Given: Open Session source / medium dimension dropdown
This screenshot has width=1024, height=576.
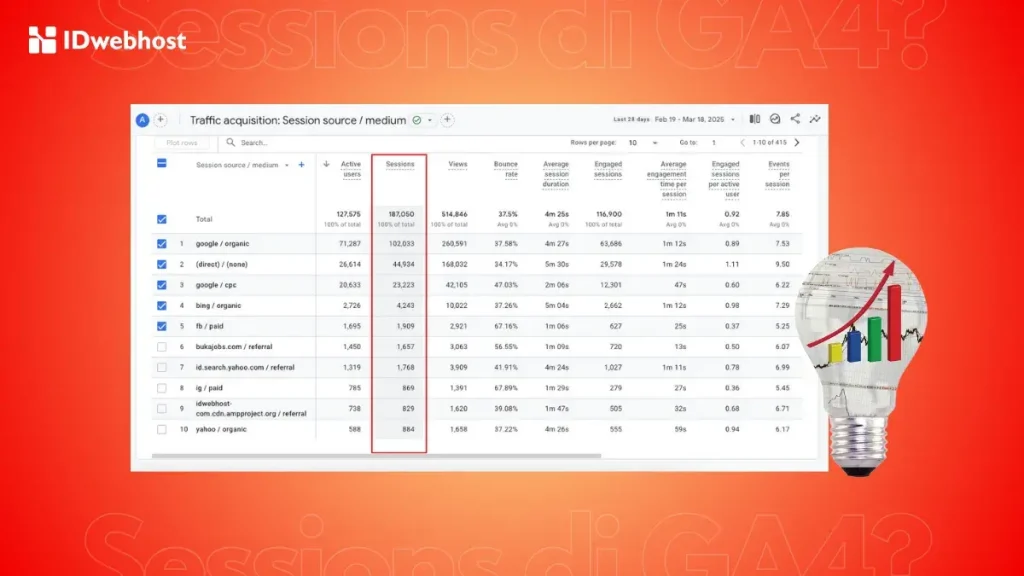Looking at the screenshot, I should coord(242,165).
